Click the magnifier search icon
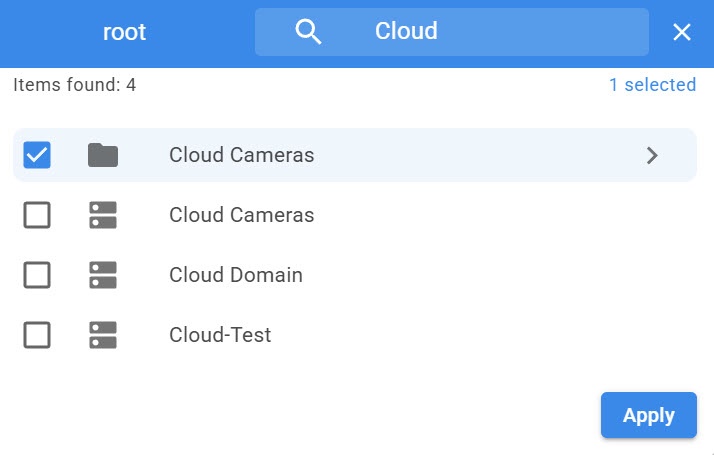Viewport: 714px width, 455px height. pyautogui.click(x=309, y=32)
